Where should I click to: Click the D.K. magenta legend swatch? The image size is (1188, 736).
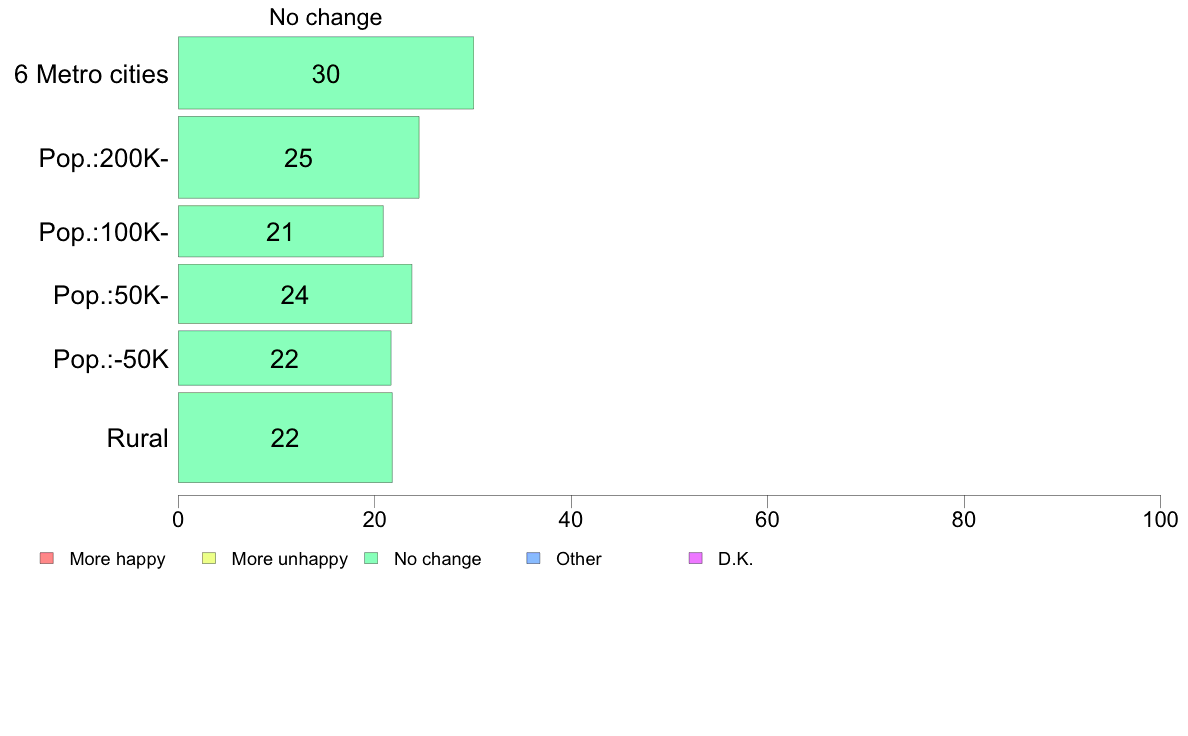[x=696, y=559]
